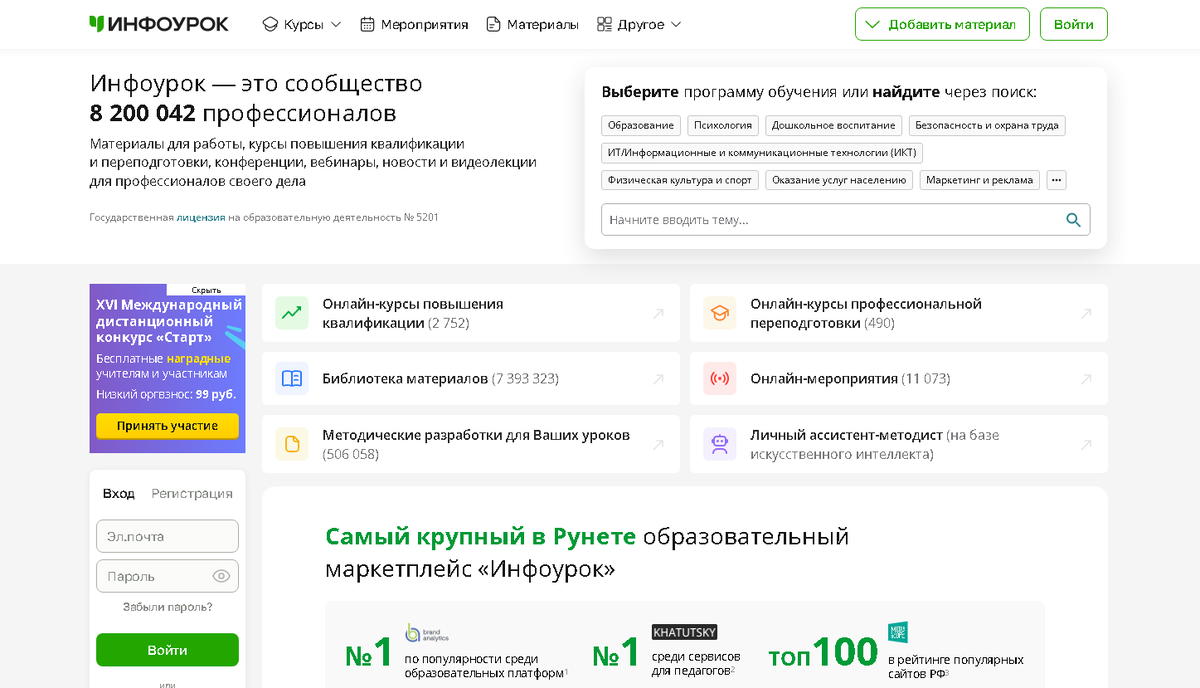Open Методические разработки для Ваших уроков card

click(x=471, y=444)
